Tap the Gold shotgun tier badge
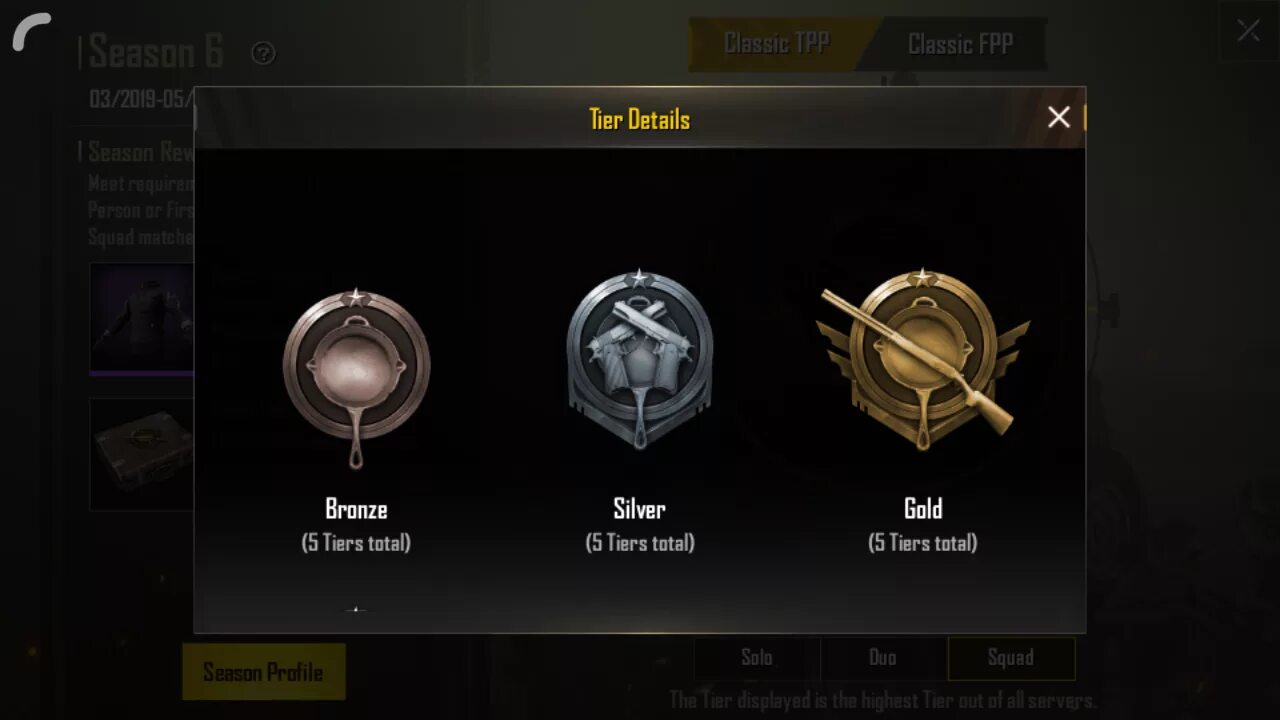This screenshot has width=1280, height=720. (922, 360)
